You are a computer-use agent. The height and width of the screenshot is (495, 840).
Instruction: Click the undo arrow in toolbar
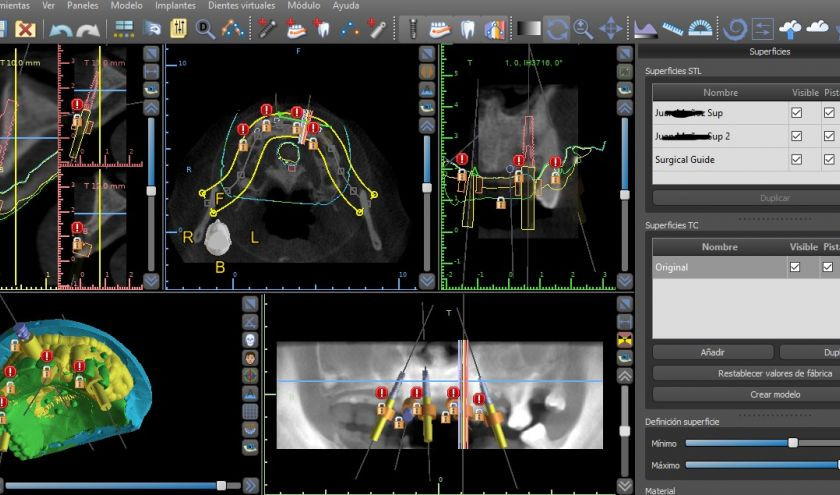point(59,29)
